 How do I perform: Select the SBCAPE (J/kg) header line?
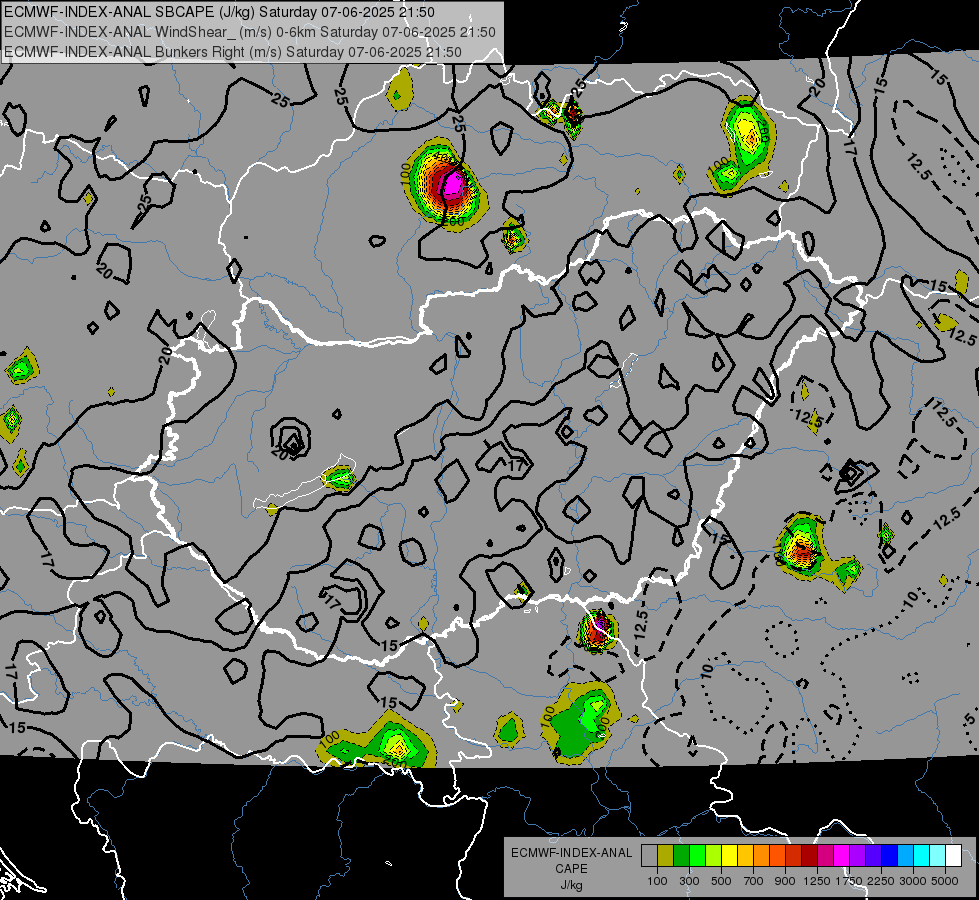point(220,12)
